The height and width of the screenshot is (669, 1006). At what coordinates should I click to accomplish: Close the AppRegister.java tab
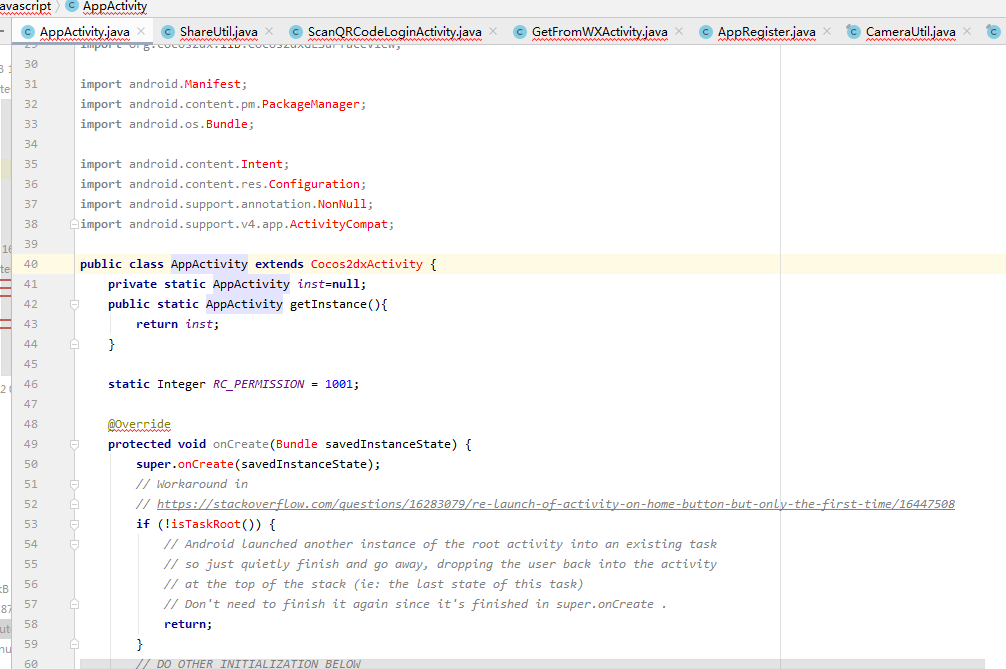[827, 31]
